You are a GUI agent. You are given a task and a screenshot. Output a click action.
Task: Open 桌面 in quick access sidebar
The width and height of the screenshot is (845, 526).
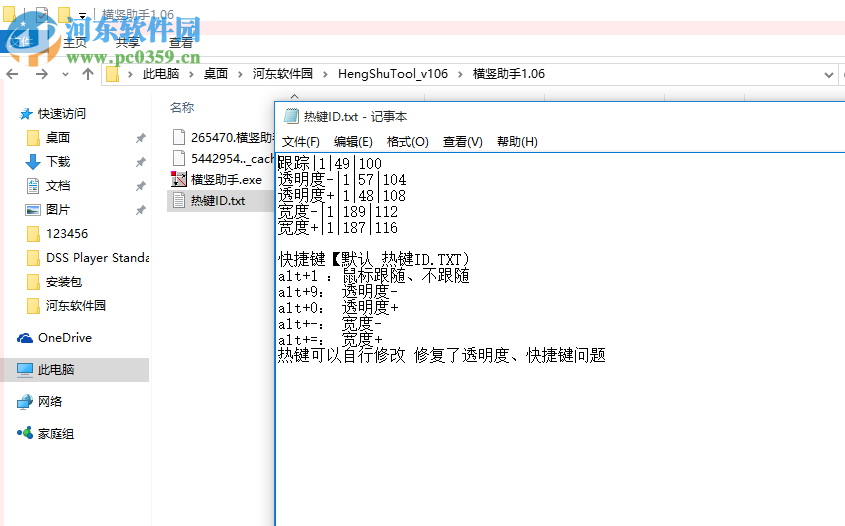58,138
